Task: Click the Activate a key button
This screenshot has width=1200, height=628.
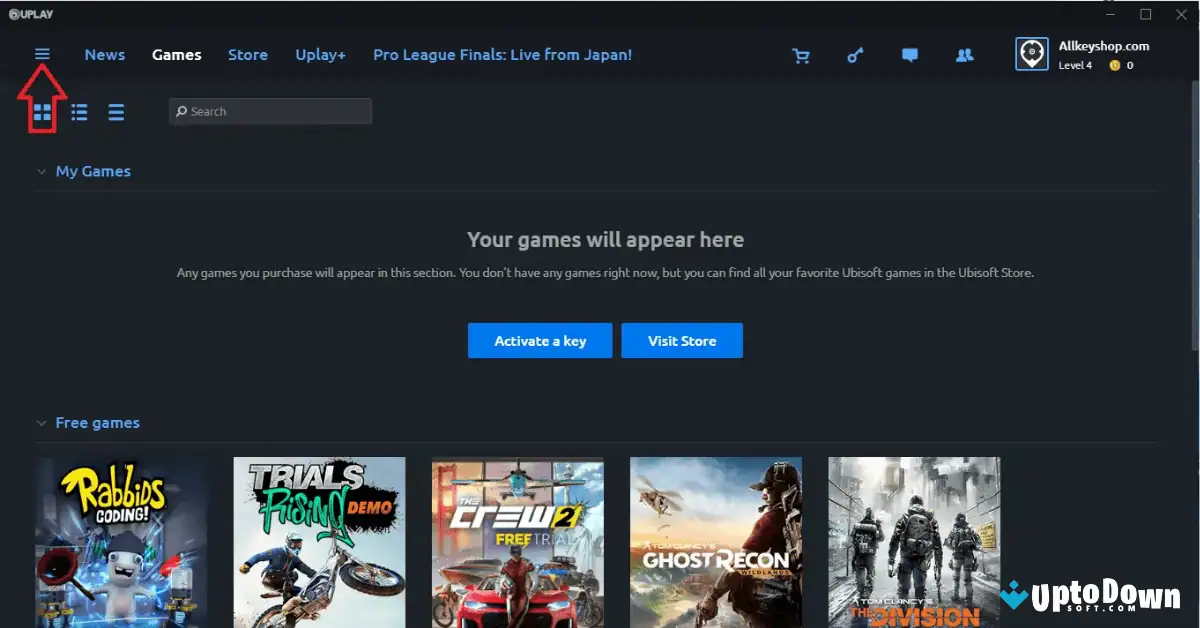Action: [x=539, y=340]
